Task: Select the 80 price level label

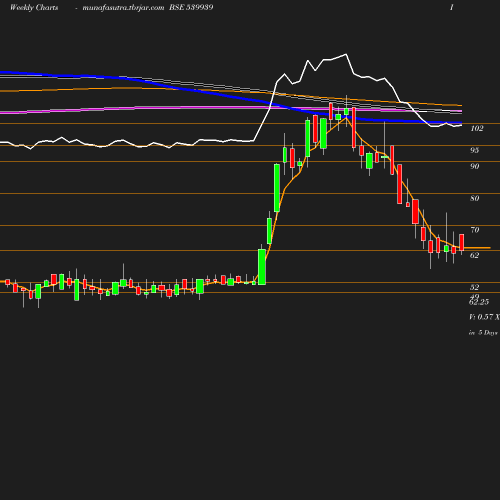Action: pos(474,198)
